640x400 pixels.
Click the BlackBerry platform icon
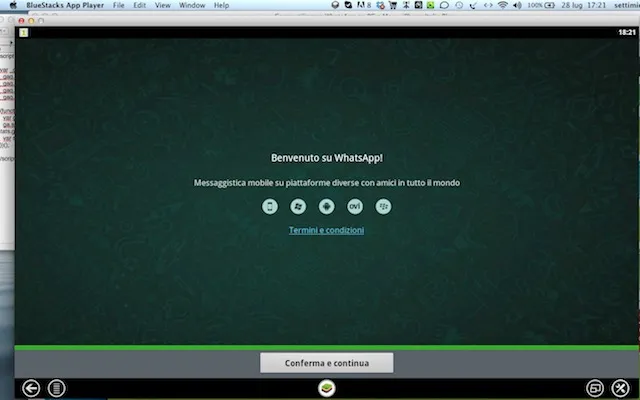(x=383, y=207)
